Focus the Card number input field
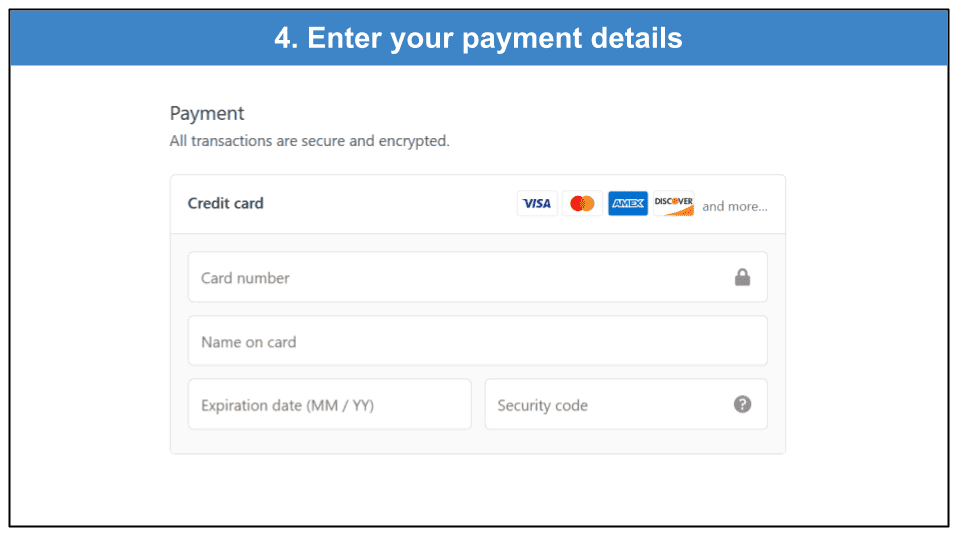The image size is (960, 540). pos(478,277)
